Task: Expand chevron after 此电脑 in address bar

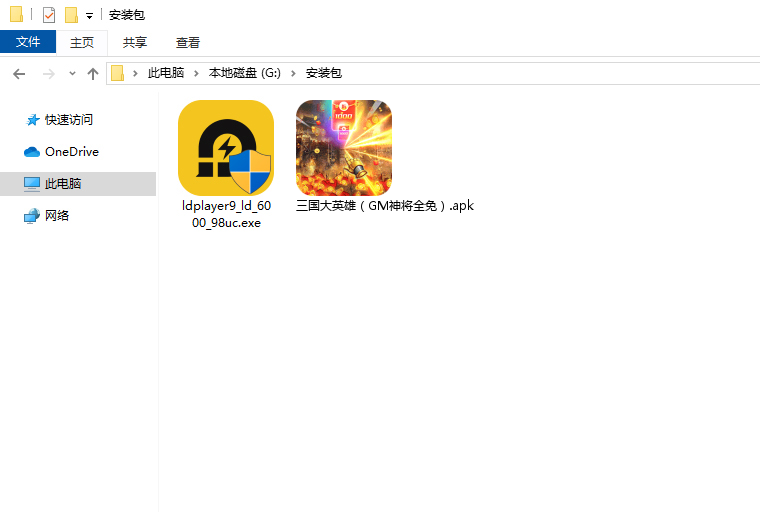Action: [x=196, y=73]
